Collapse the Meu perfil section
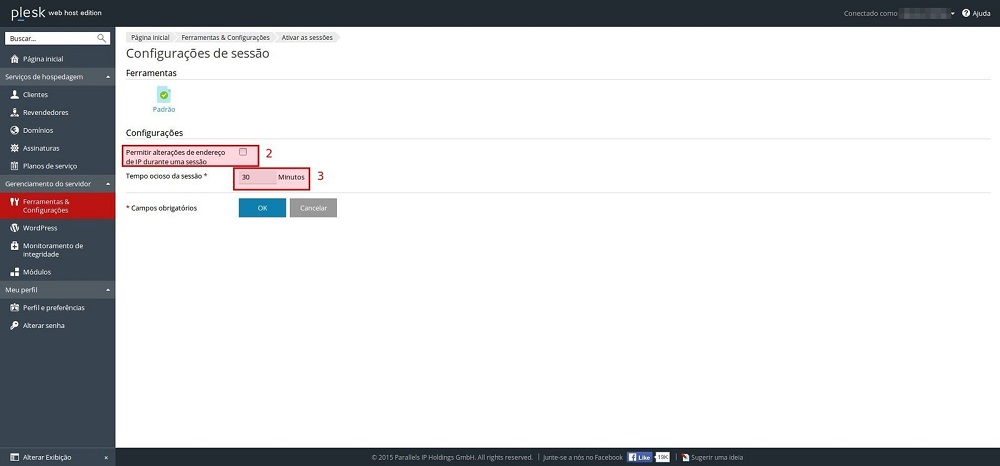Viewport: 1000px width, 466px height. point(108,290)
